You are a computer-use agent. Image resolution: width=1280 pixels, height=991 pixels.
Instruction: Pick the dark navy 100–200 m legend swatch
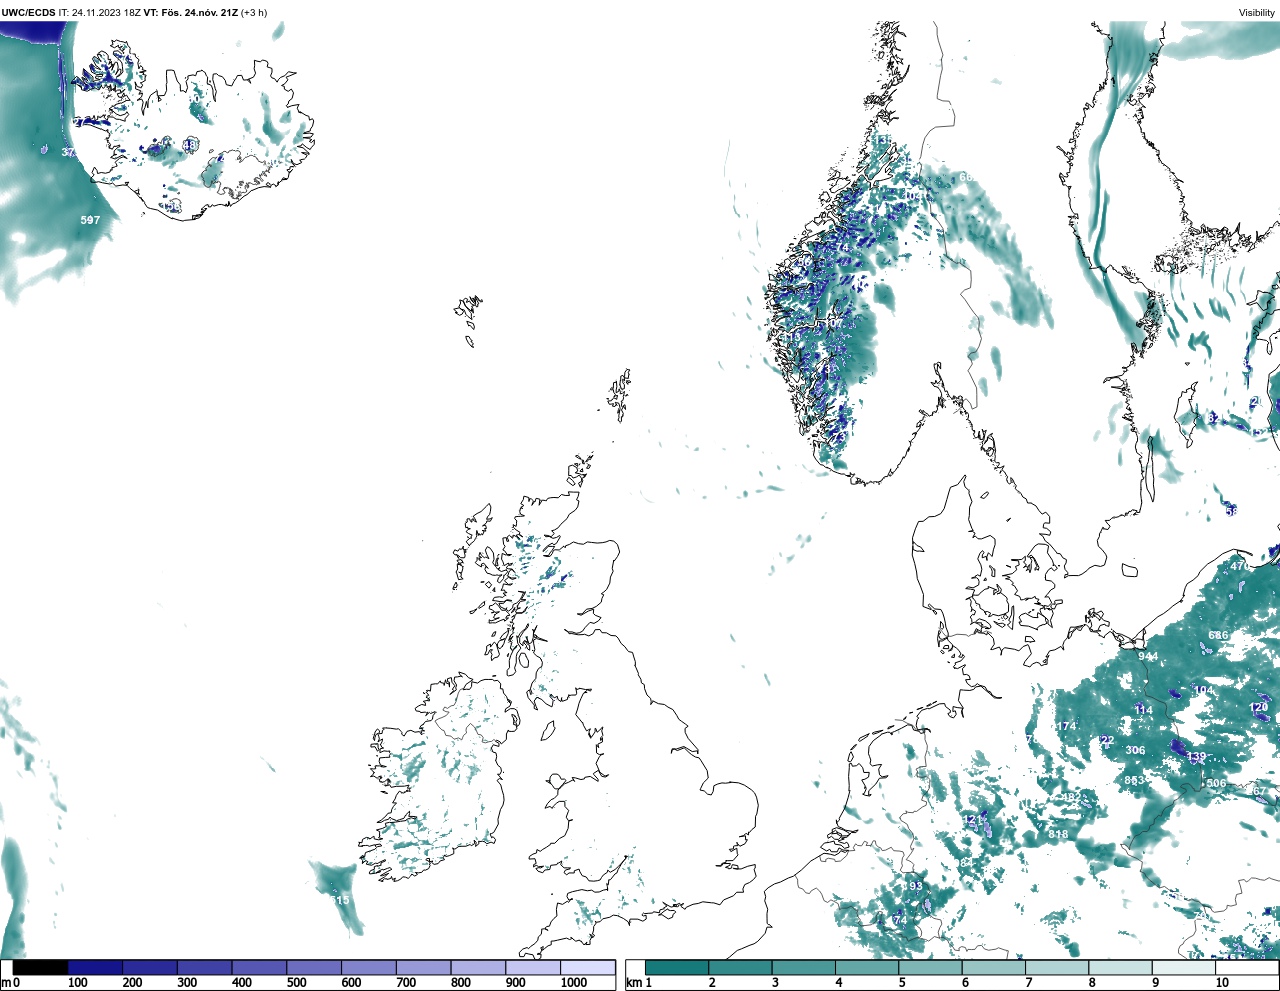96,968
